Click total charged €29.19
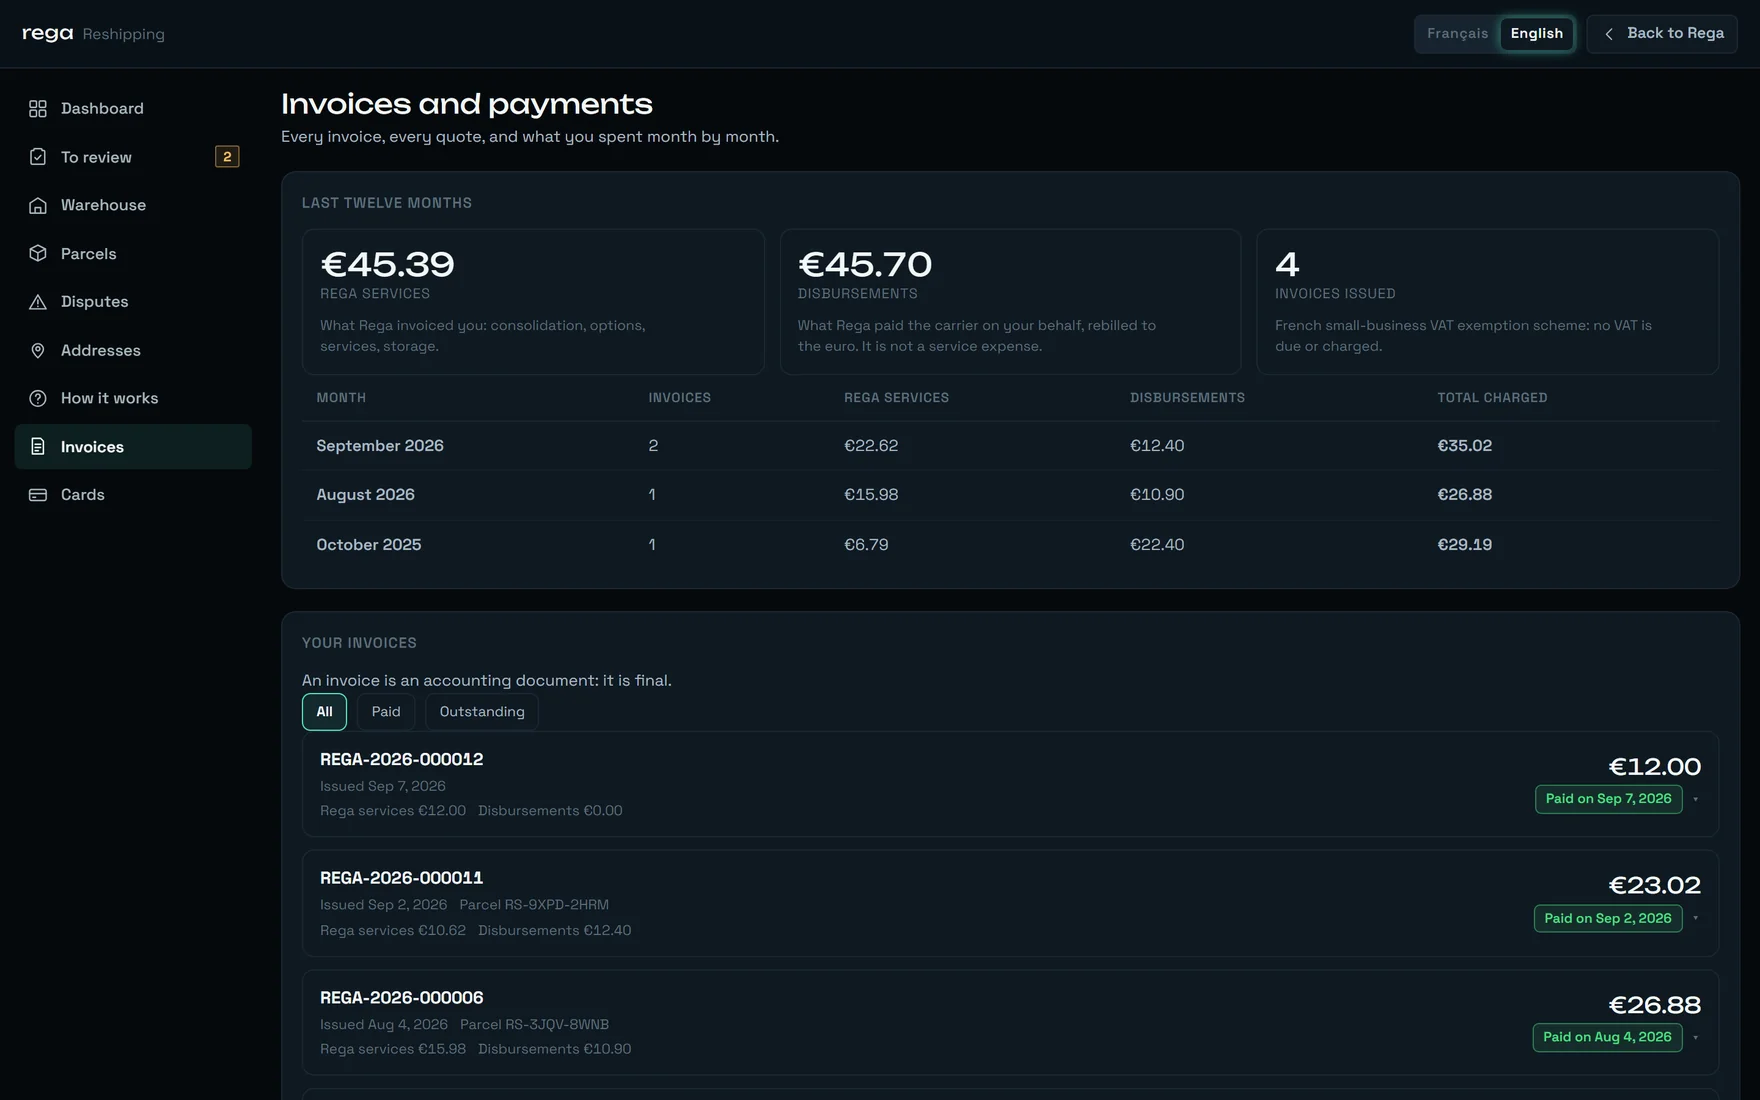The width and height of the screenshot is (1760, 1100). (1464, 545)
